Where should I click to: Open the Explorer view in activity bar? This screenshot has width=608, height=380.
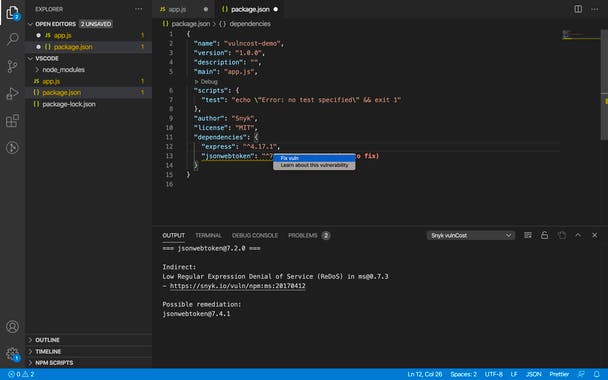[12, 12]
